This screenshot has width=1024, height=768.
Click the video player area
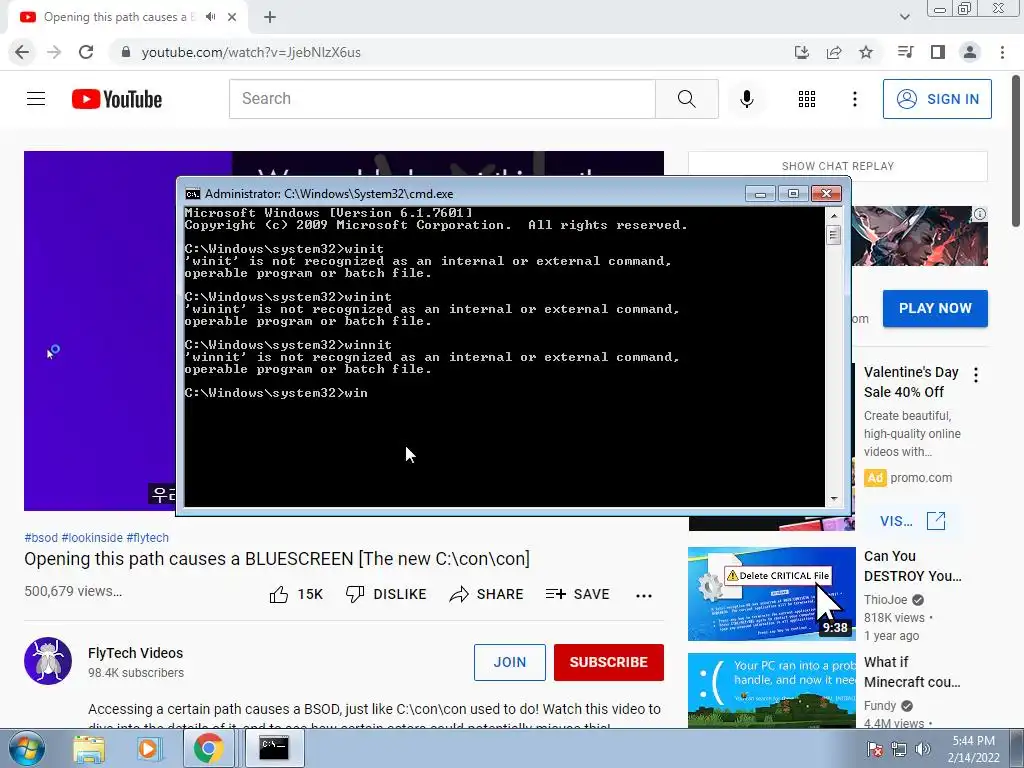(100, 330)
